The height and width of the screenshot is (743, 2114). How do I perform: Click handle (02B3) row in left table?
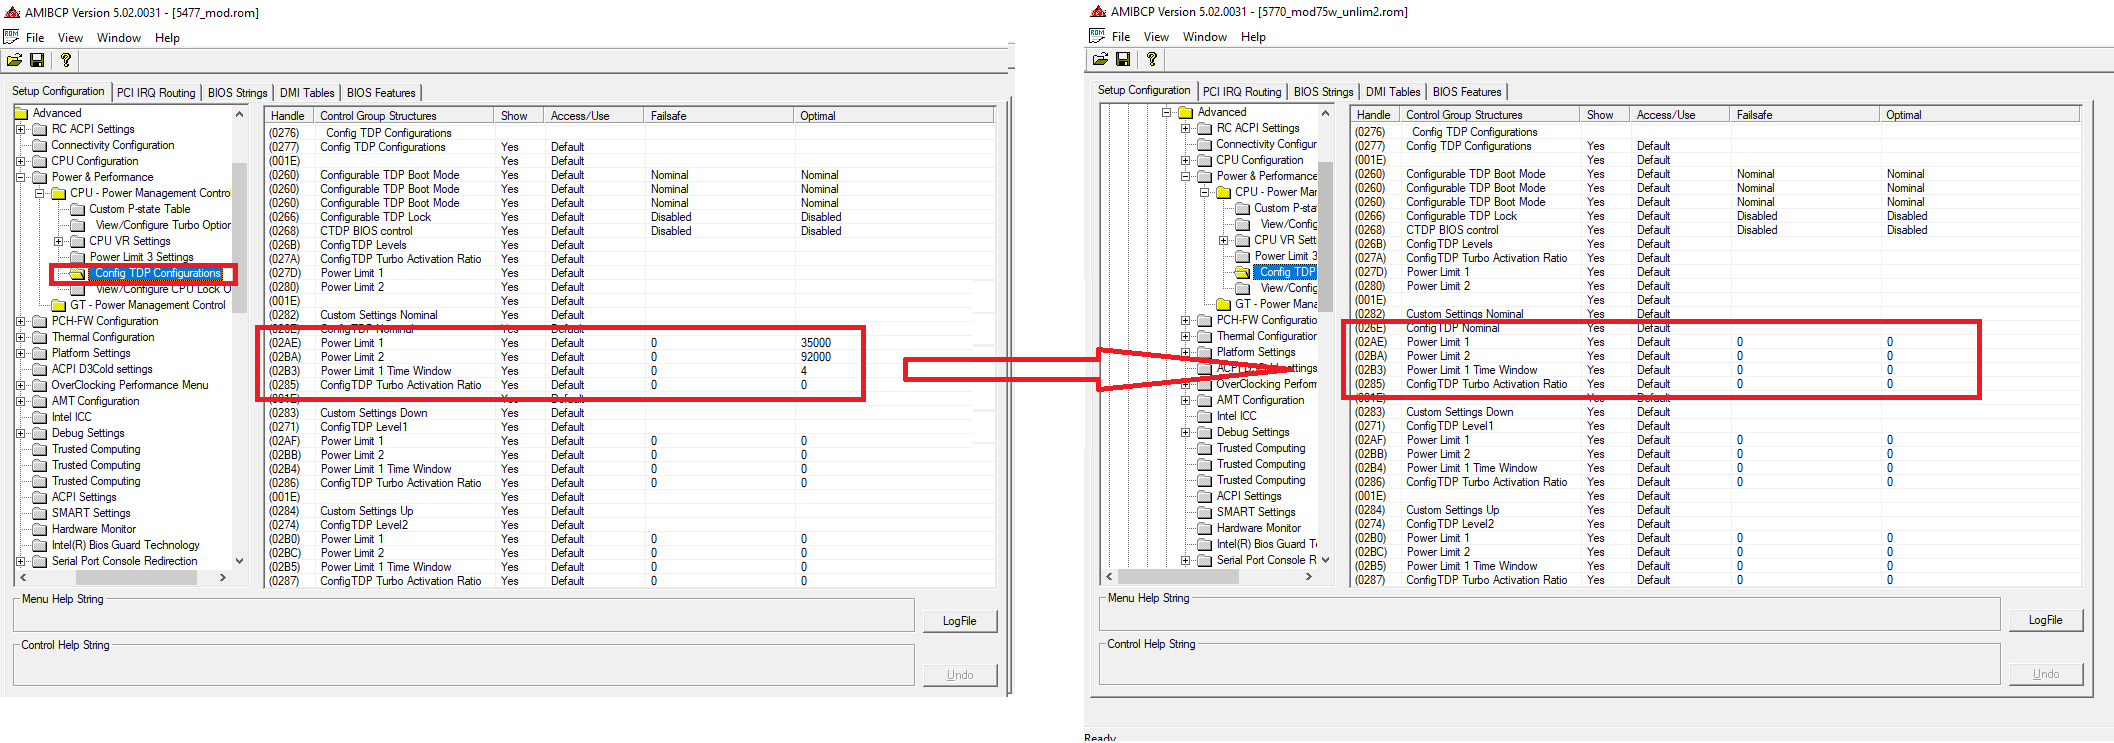(630, 371)
